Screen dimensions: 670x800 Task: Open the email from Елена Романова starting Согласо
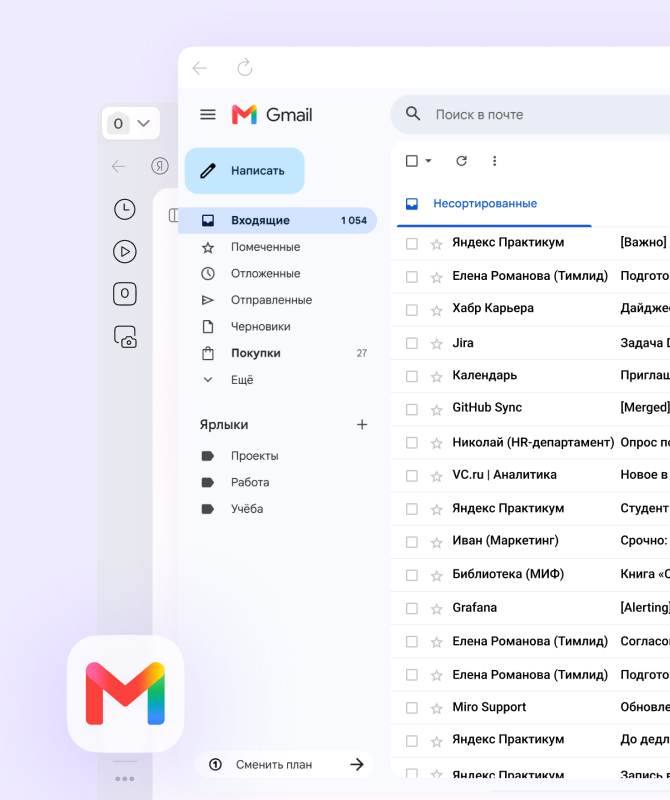tap(530, 641)
